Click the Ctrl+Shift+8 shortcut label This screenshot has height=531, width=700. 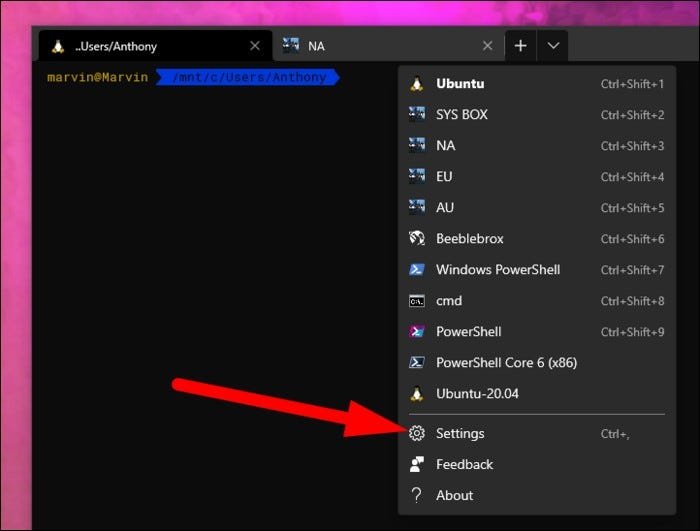(x=632, y=301)
